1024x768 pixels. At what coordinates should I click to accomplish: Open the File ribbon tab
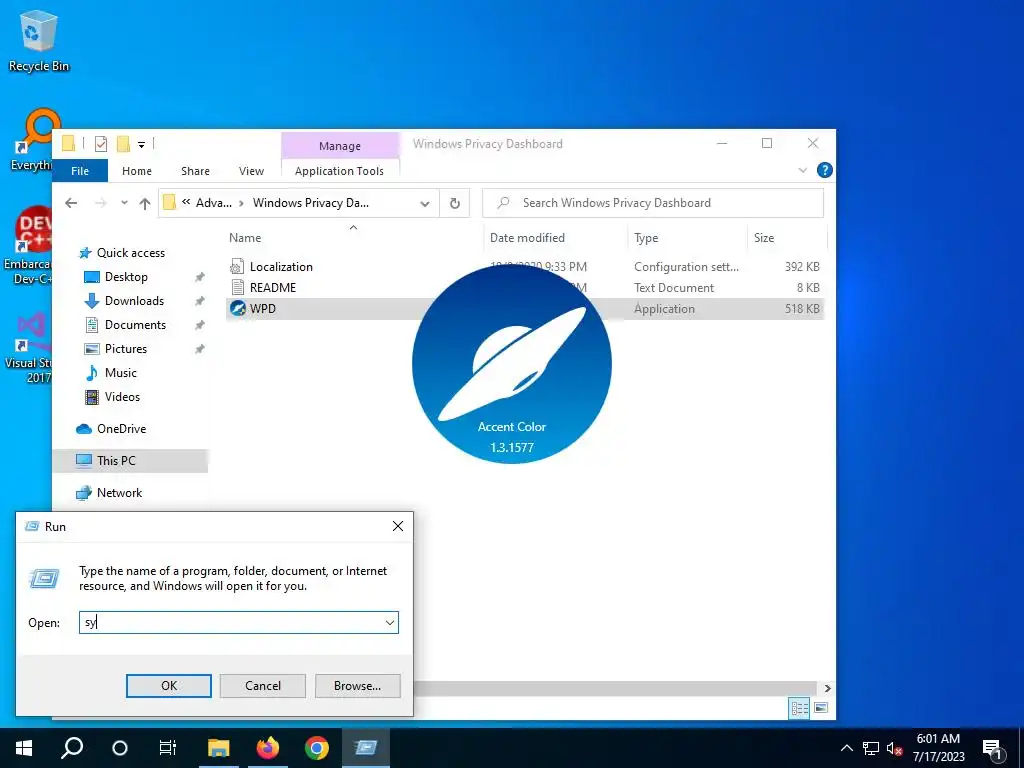pos(80,171)
